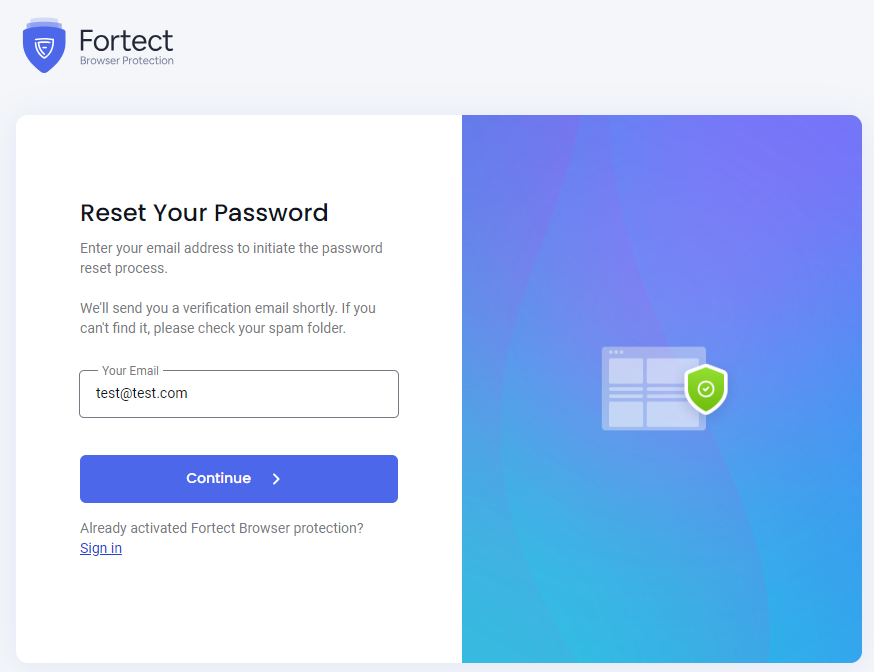Image resolution: width=874 pixels, height=672 pixels.
Task: Click the Browser Protection subtitle
Action: point(127,61)
